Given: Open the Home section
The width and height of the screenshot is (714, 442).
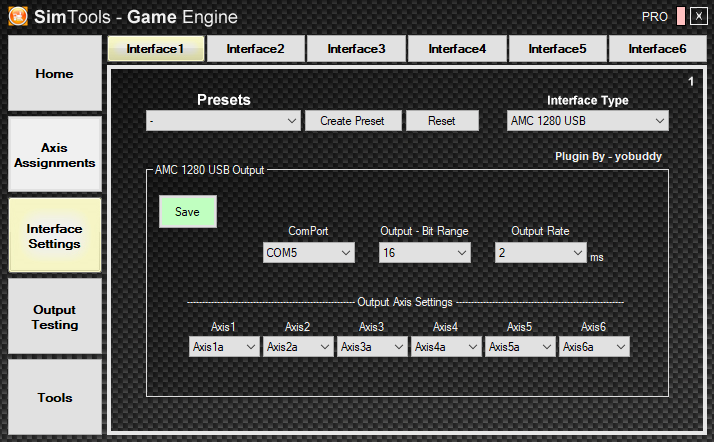Looking at the screenshot, I should click(55, 74).
